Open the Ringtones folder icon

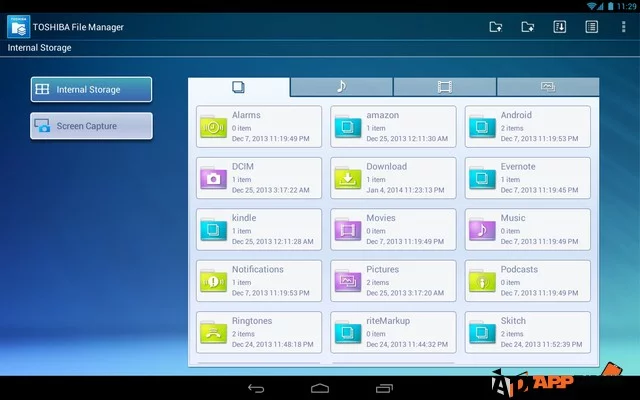pyautogui.click(x=213, y=333)
